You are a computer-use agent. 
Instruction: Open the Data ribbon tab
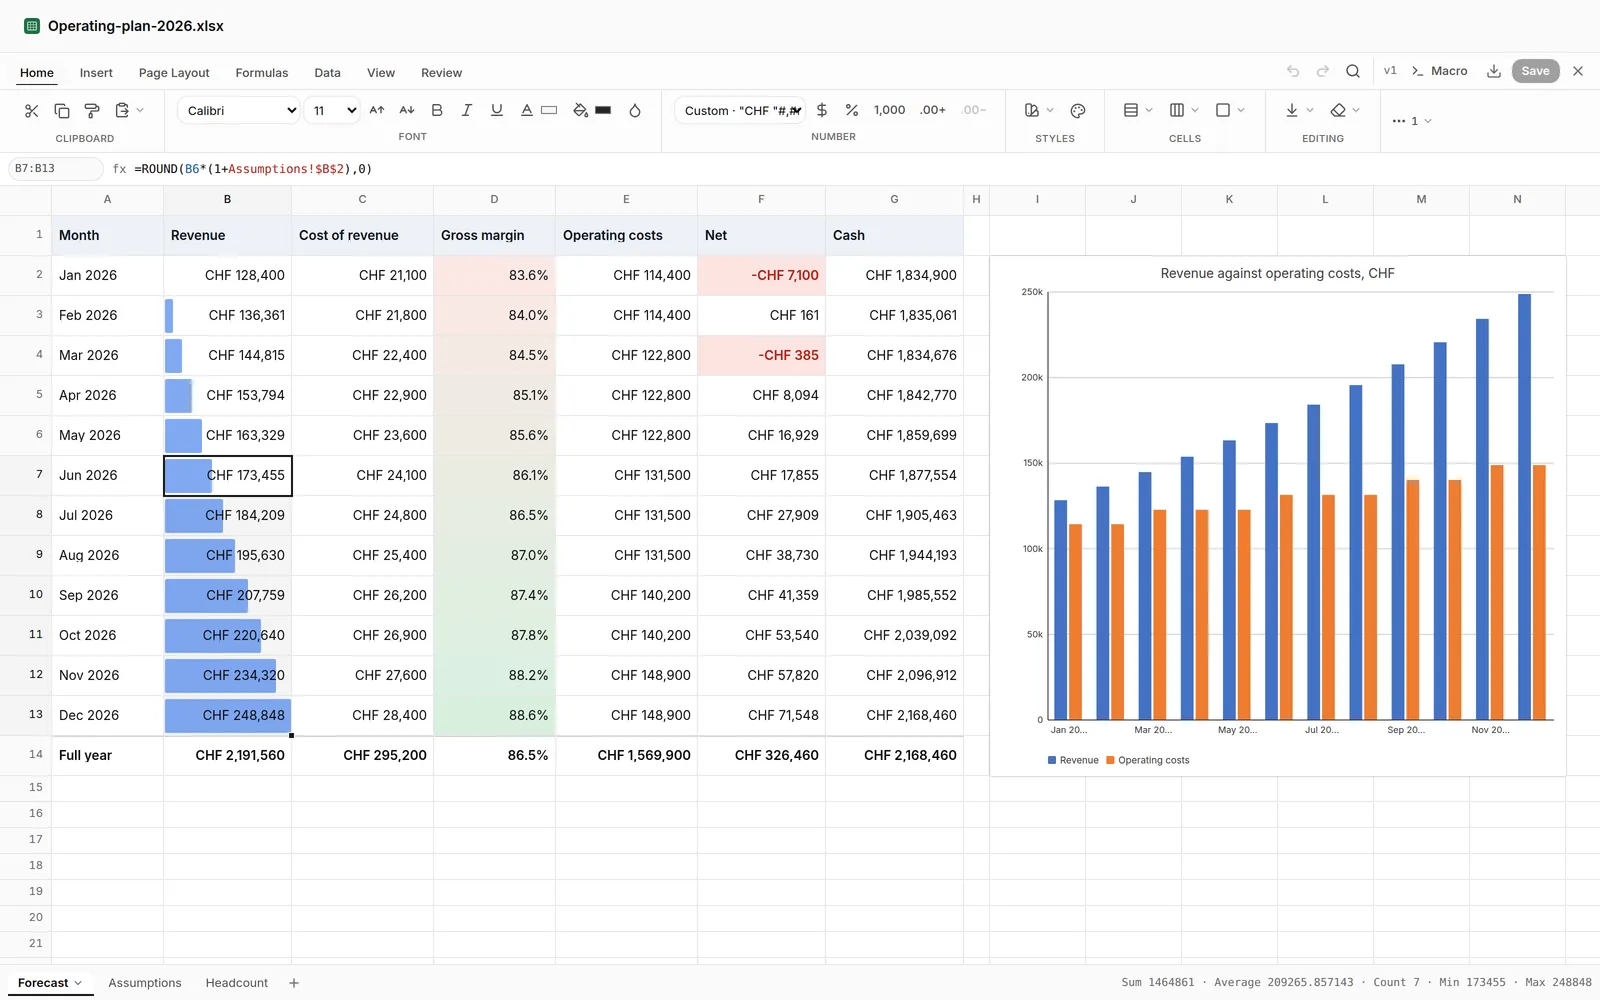[327, 73]
